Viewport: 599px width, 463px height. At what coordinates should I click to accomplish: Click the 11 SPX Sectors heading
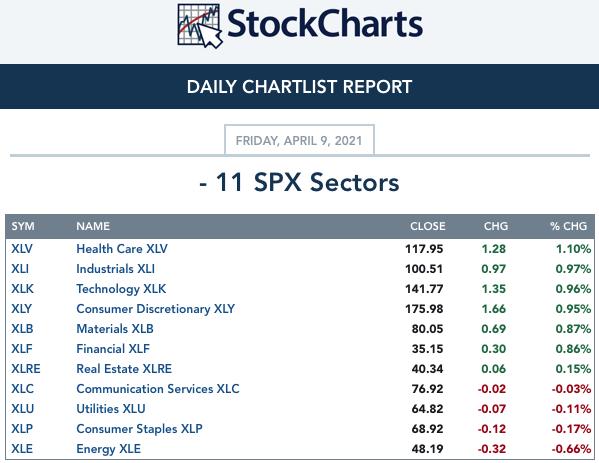pos(299,182)
